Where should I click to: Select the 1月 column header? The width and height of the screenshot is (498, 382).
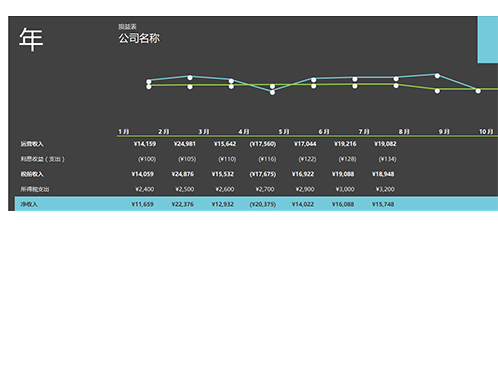[124, 132]
